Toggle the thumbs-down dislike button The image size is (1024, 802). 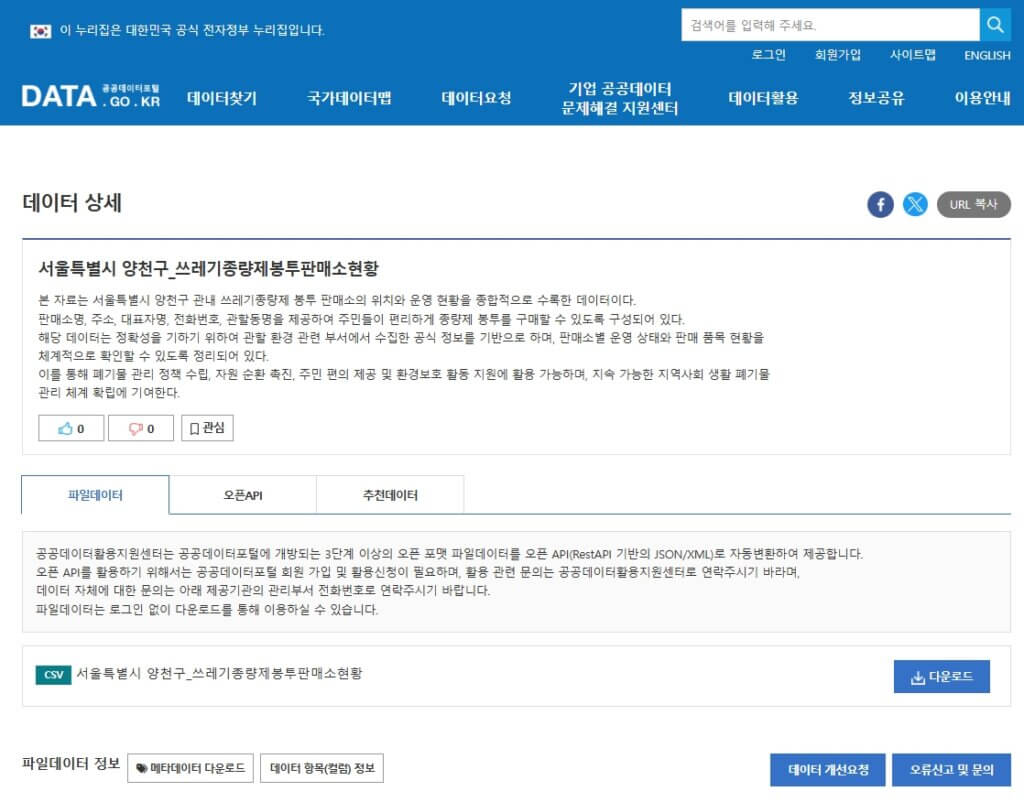(x=139, y=428)
